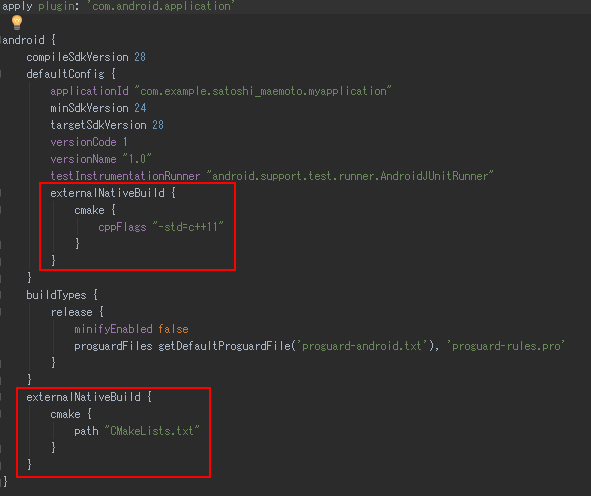591x496 pixels.
Task: Click the "-std=c++11" flag string
Action: coord(188,227)
